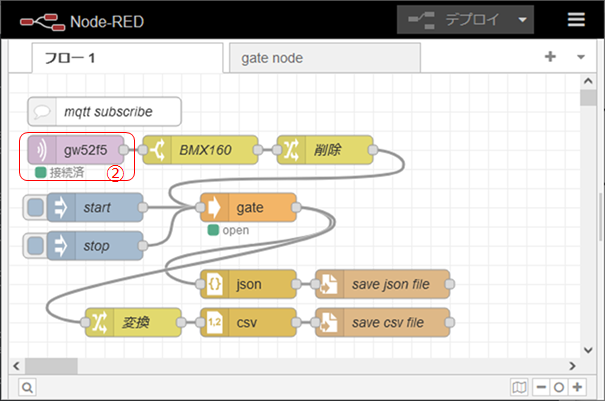Click the gw52f5 MQTT input node
The width and height of the screenshot is (605, 401).
click(x=83, y=150)
